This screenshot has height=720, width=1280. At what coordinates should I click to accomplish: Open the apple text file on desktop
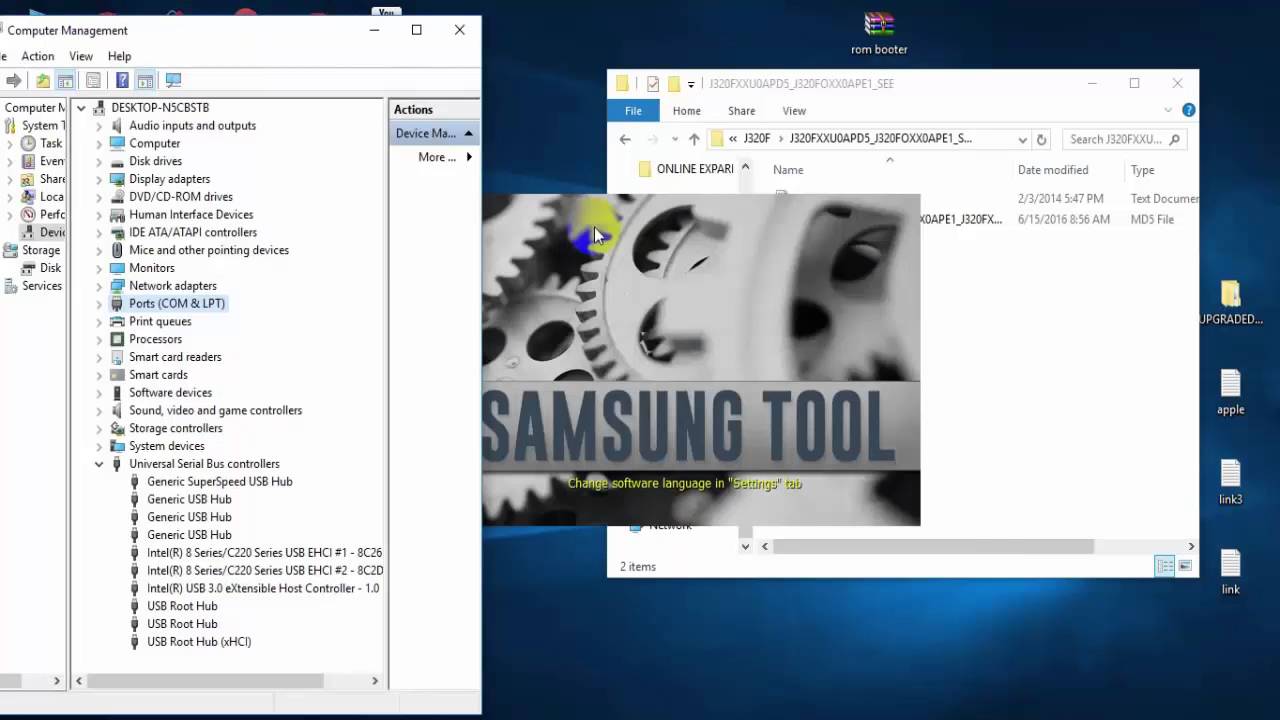click(1231, 392)
